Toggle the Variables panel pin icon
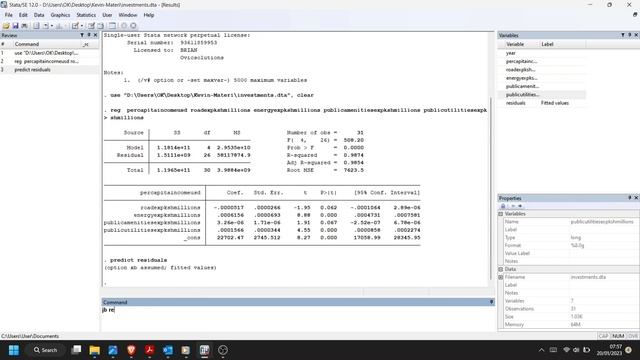Viewport: 640px width, 360px height. coord(630,35)
